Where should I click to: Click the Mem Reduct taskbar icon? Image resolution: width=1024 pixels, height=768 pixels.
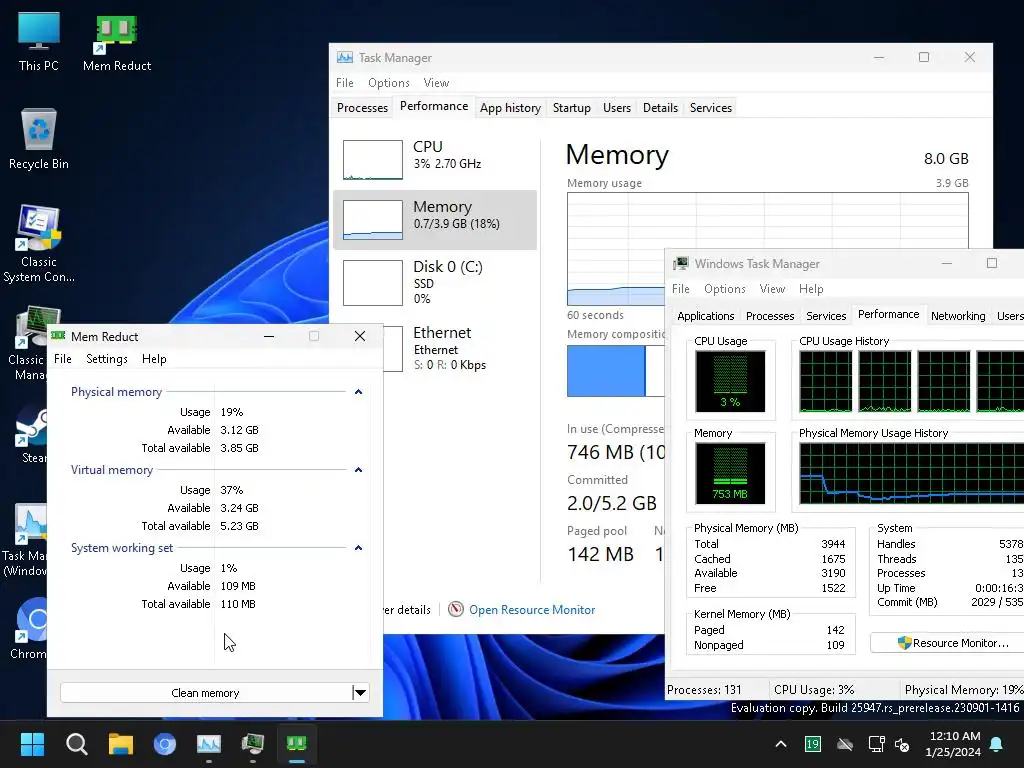click(x=296, y=744)
